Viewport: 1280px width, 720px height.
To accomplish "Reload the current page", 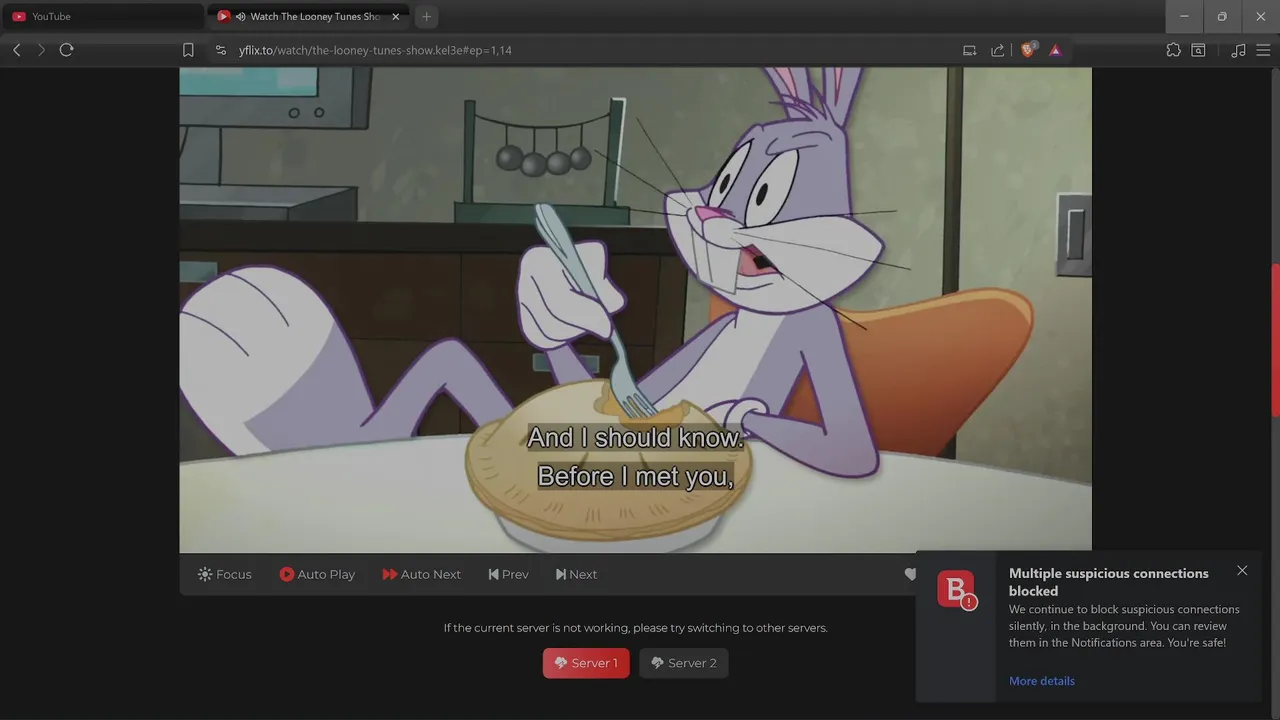I will [x=66, y=50].
